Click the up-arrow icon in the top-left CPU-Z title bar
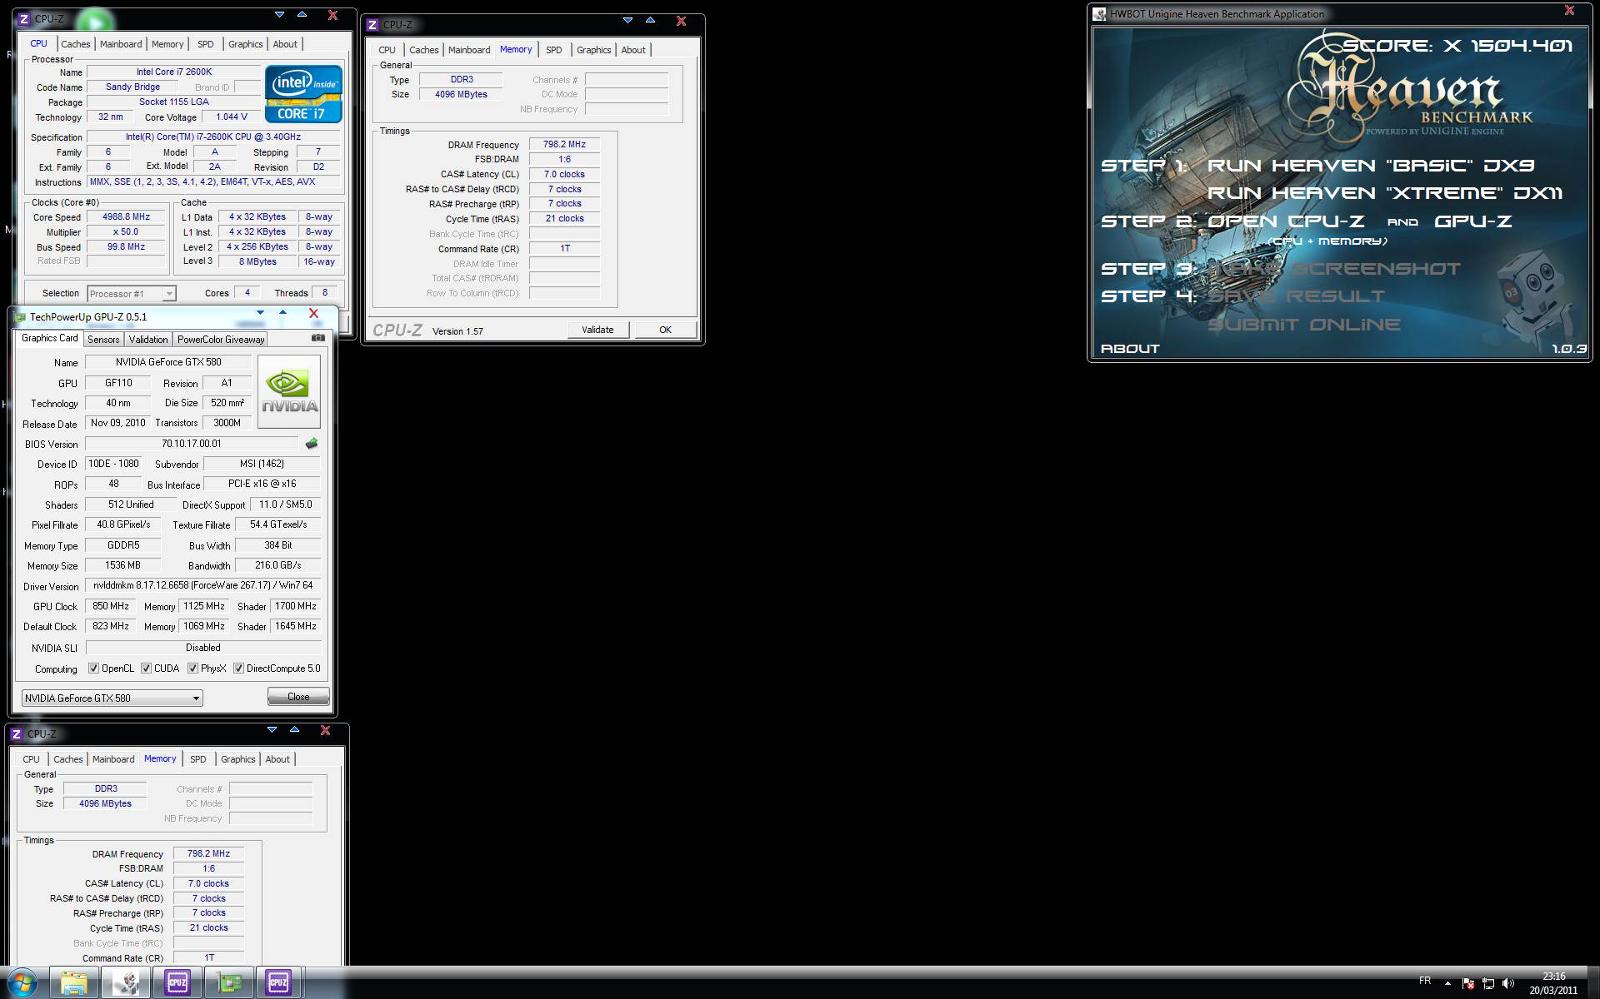 [302, 15]
